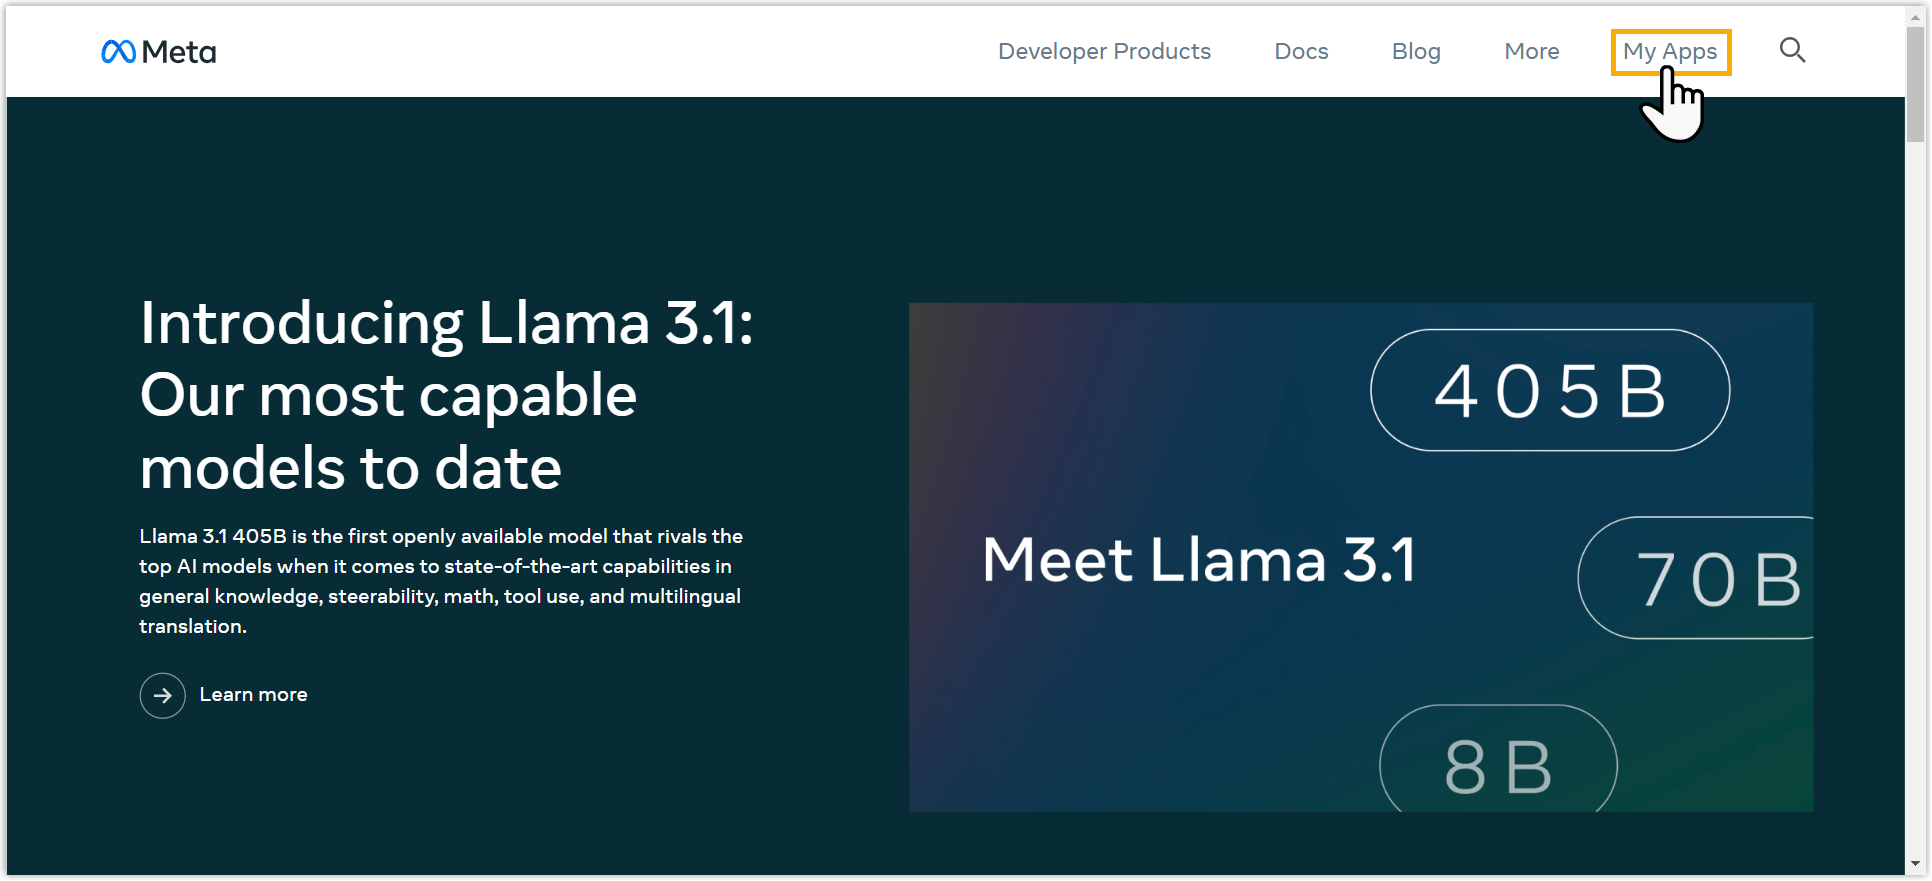Click the Introducing Llama 3.1 headline
1932x881 pixels.
(x=446, y=395)
